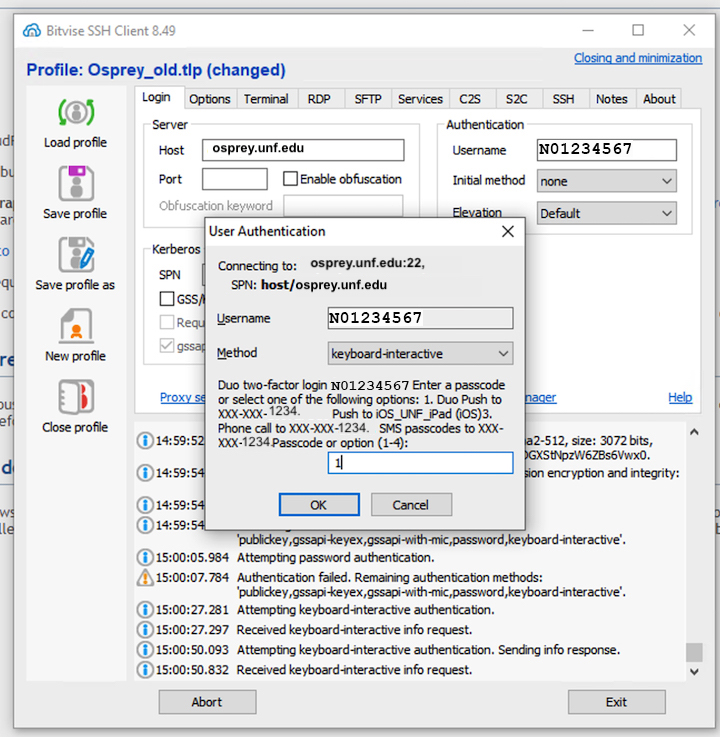Click the info icon on the 15:00:27.297 log entry
The width and height of the screenshot is (720, 737).
point(145,629)
